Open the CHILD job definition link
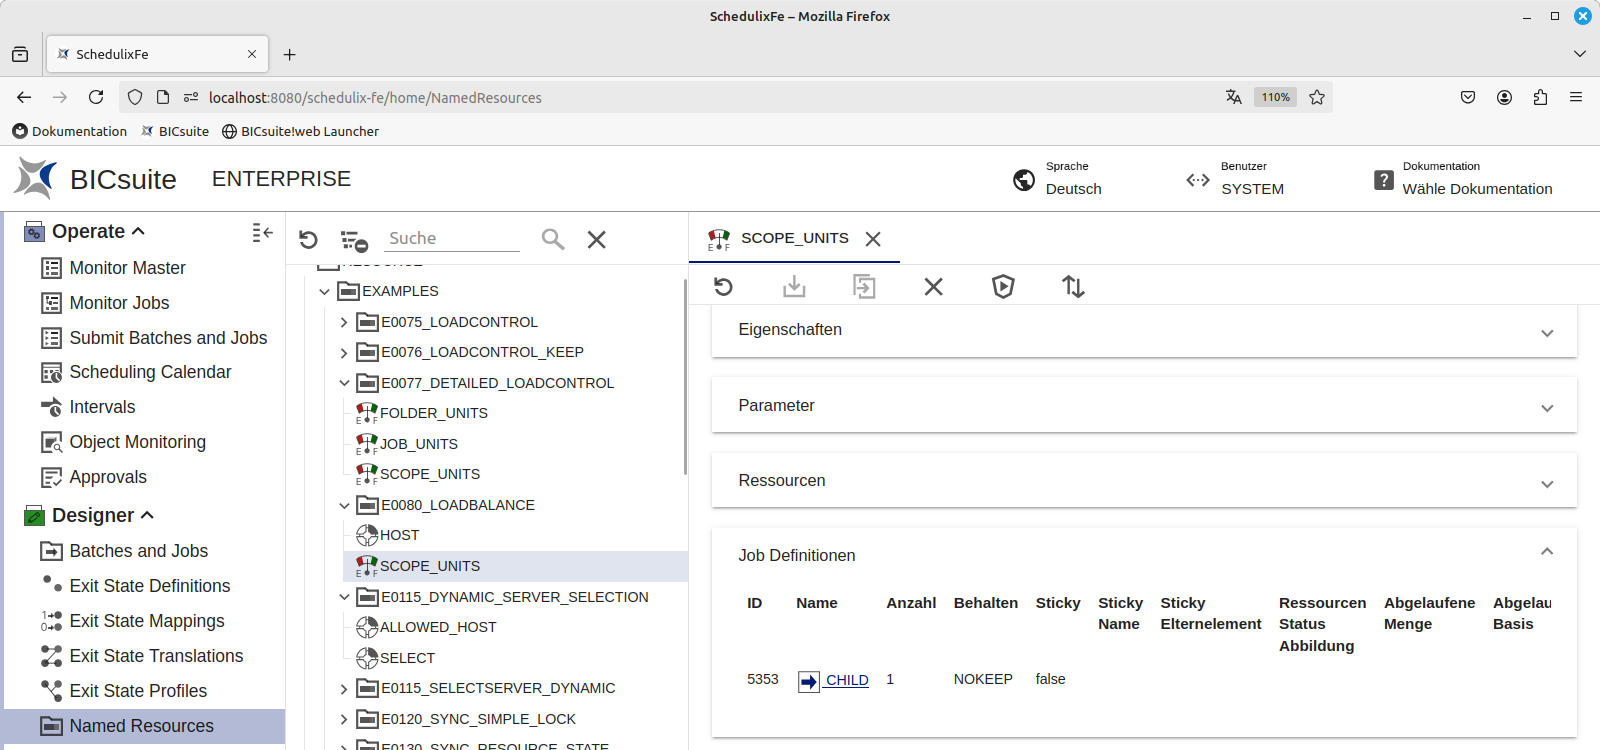This screenshot has height=750, width=1600. [846, 680]
